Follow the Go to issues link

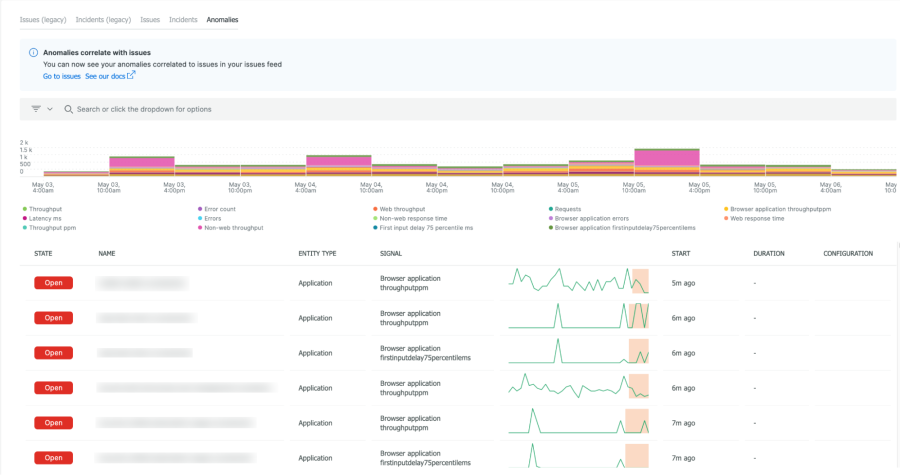pyautogui.click(x=61, y=76)
